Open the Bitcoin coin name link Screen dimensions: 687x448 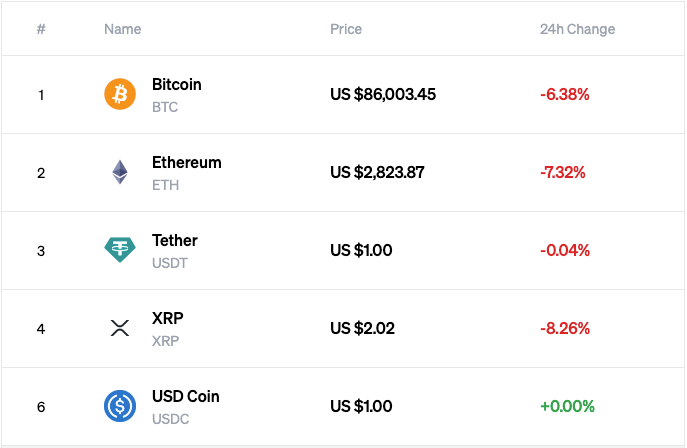click(176, 85)
